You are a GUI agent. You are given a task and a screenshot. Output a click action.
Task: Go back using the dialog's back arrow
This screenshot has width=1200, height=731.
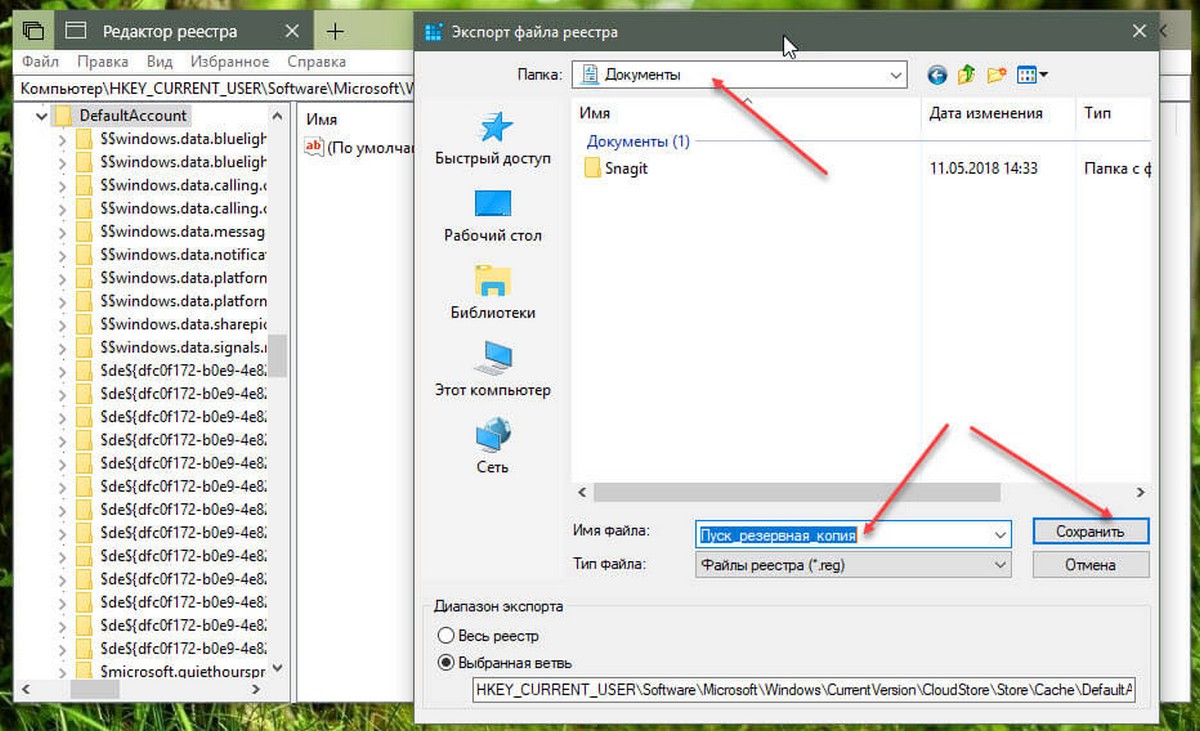click(936, 74)
